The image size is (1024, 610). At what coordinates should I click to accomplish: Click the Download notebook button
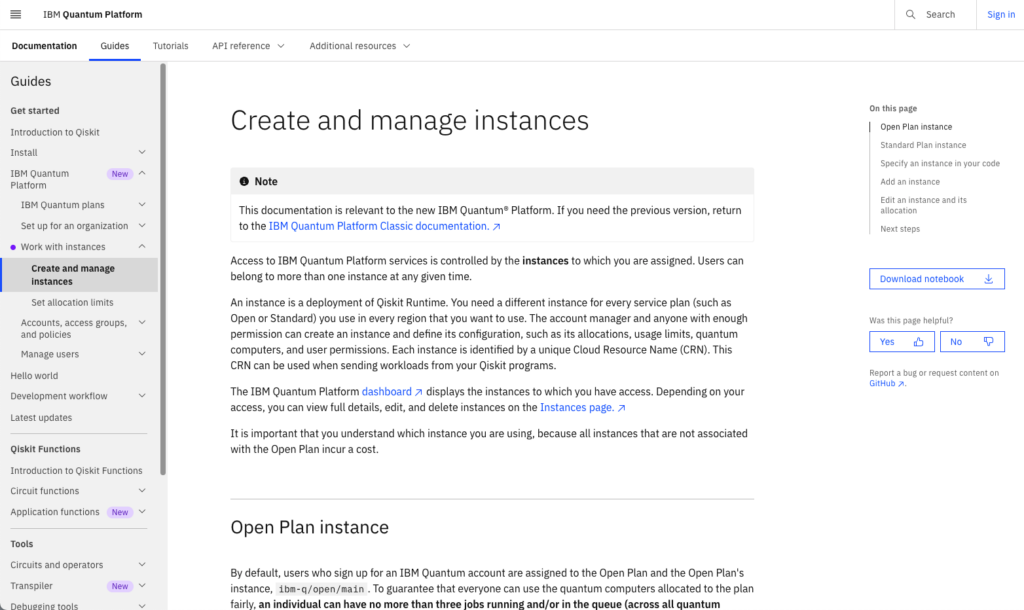click(x=936, y=279)
